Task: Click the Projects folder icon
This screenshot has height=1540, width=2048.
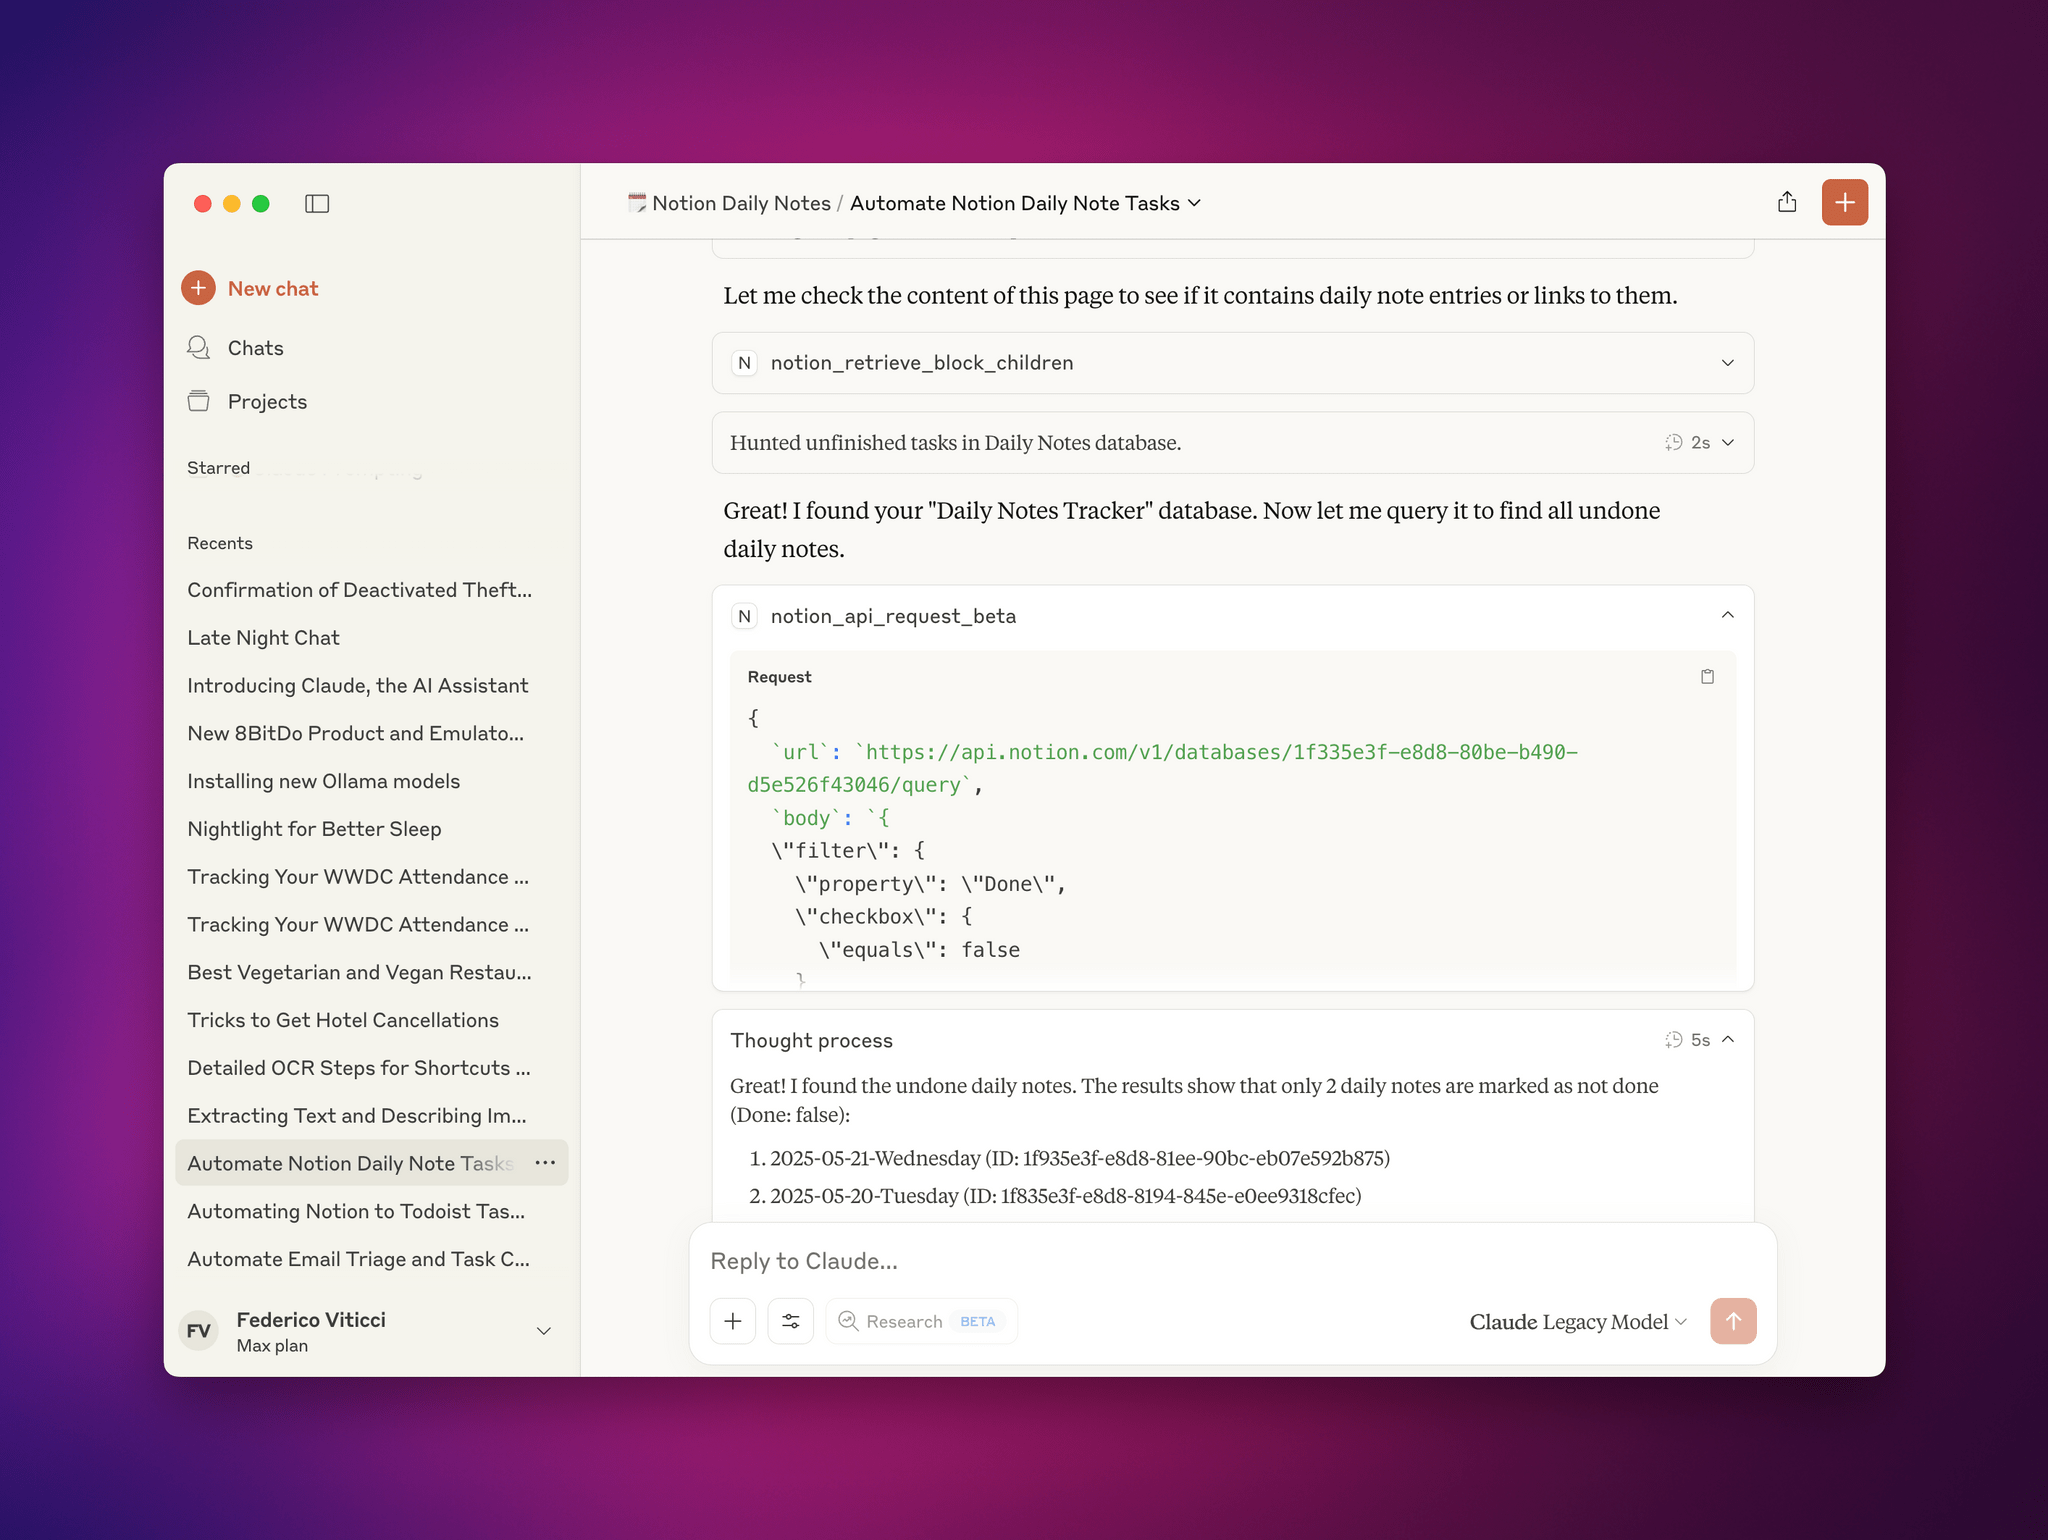Action: [198, 401]
